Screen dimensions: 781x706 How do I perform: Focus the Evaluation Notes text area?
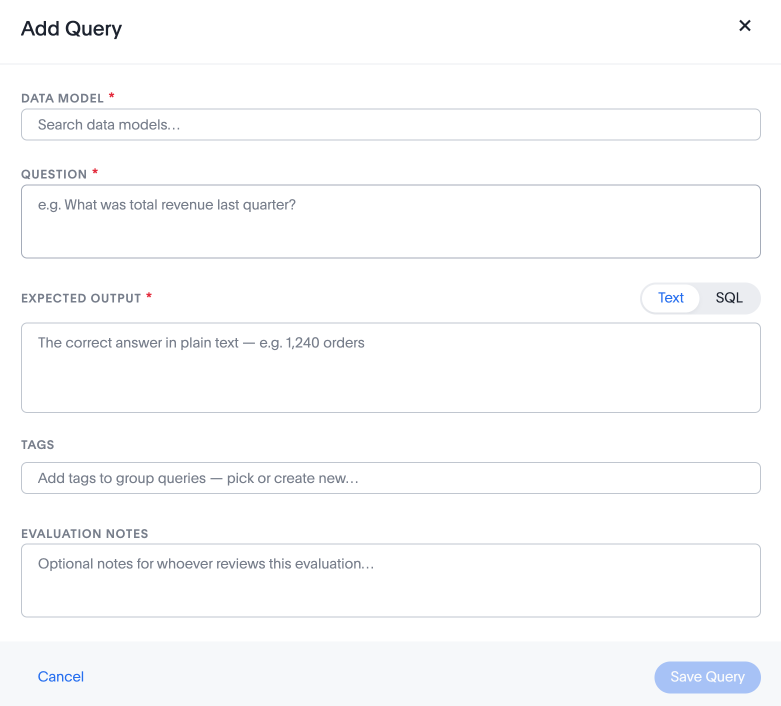[x=390, y=580]
